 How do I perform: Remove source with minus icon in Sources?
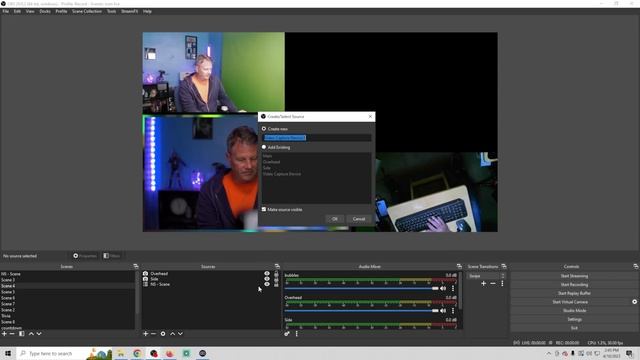[x=153, y=334]
